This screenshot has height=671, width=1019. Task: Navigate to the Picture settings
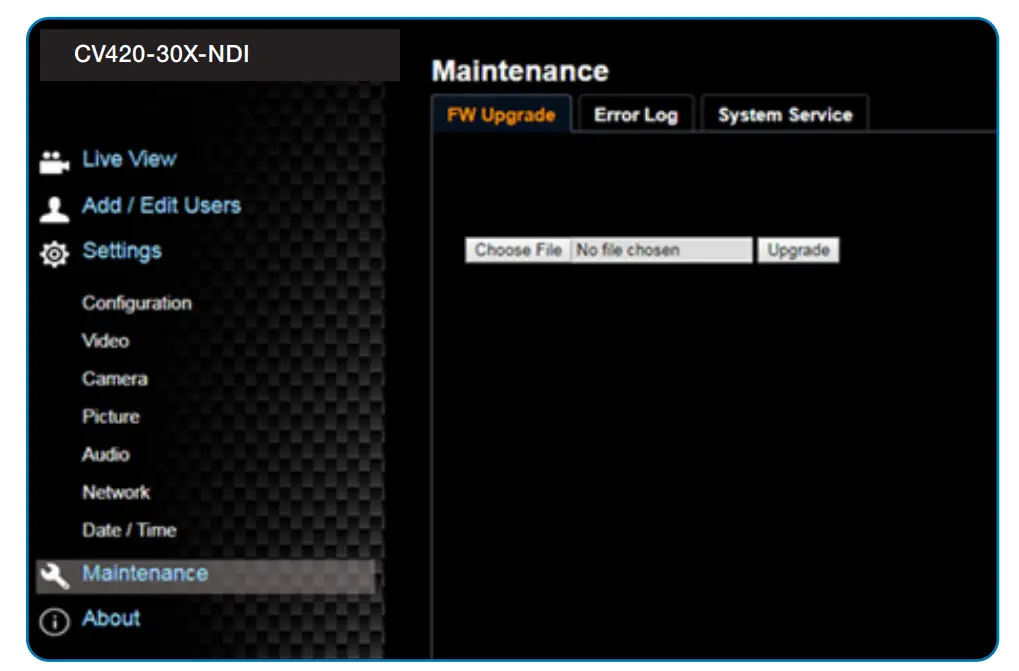(x=110, y=417)
